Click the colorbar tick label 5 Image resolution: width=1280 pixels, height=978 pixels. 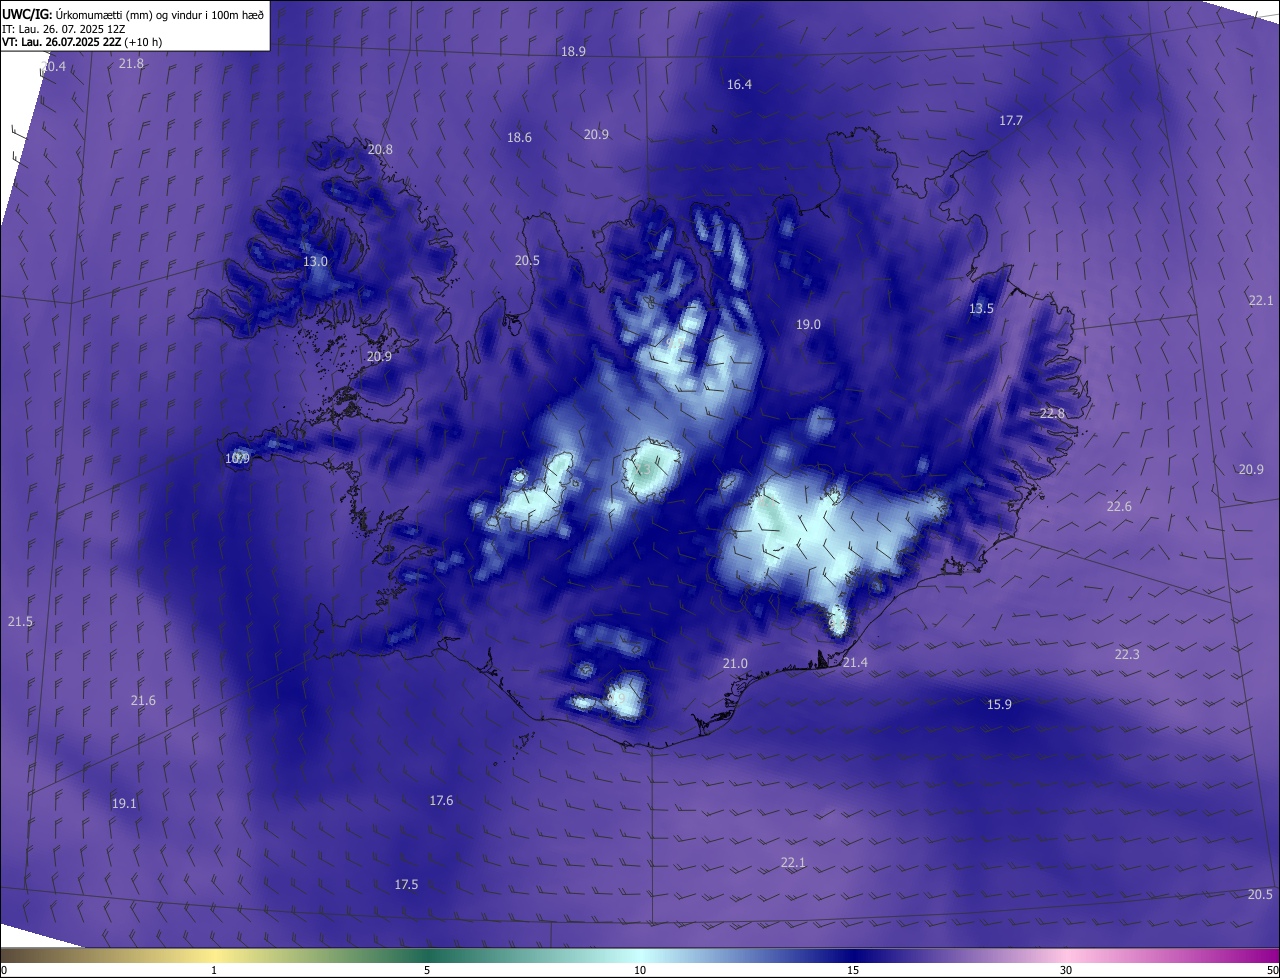click(427, 970)
